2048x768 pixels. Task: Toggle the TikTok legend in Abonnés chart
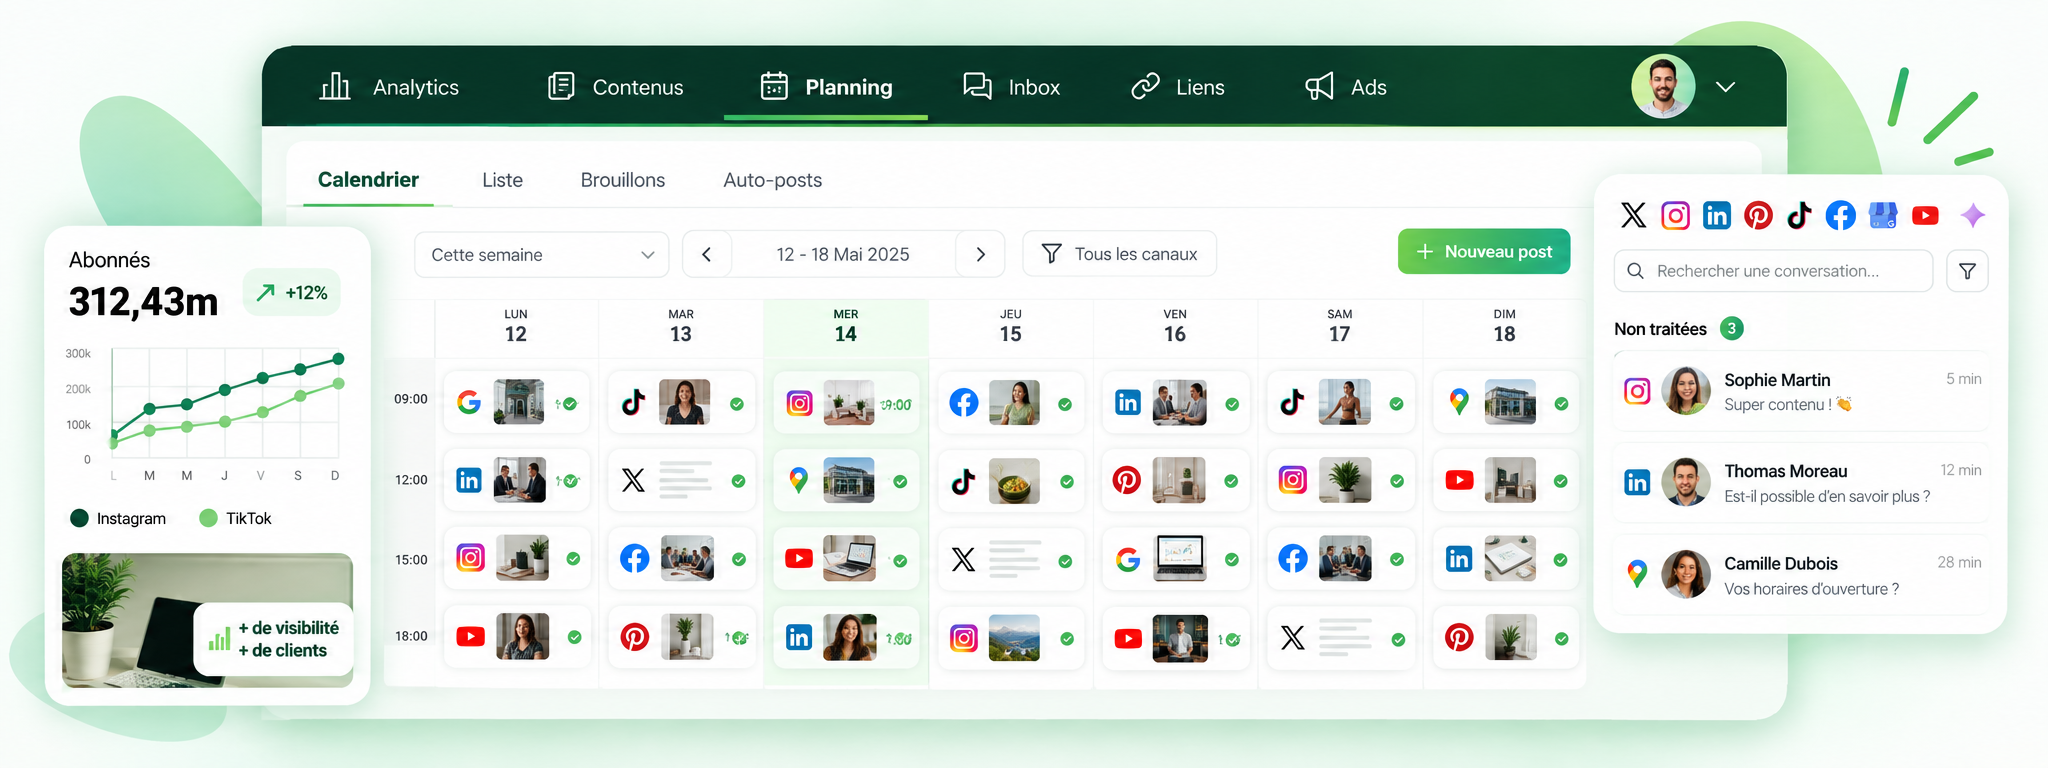click(x=236, y=518)
